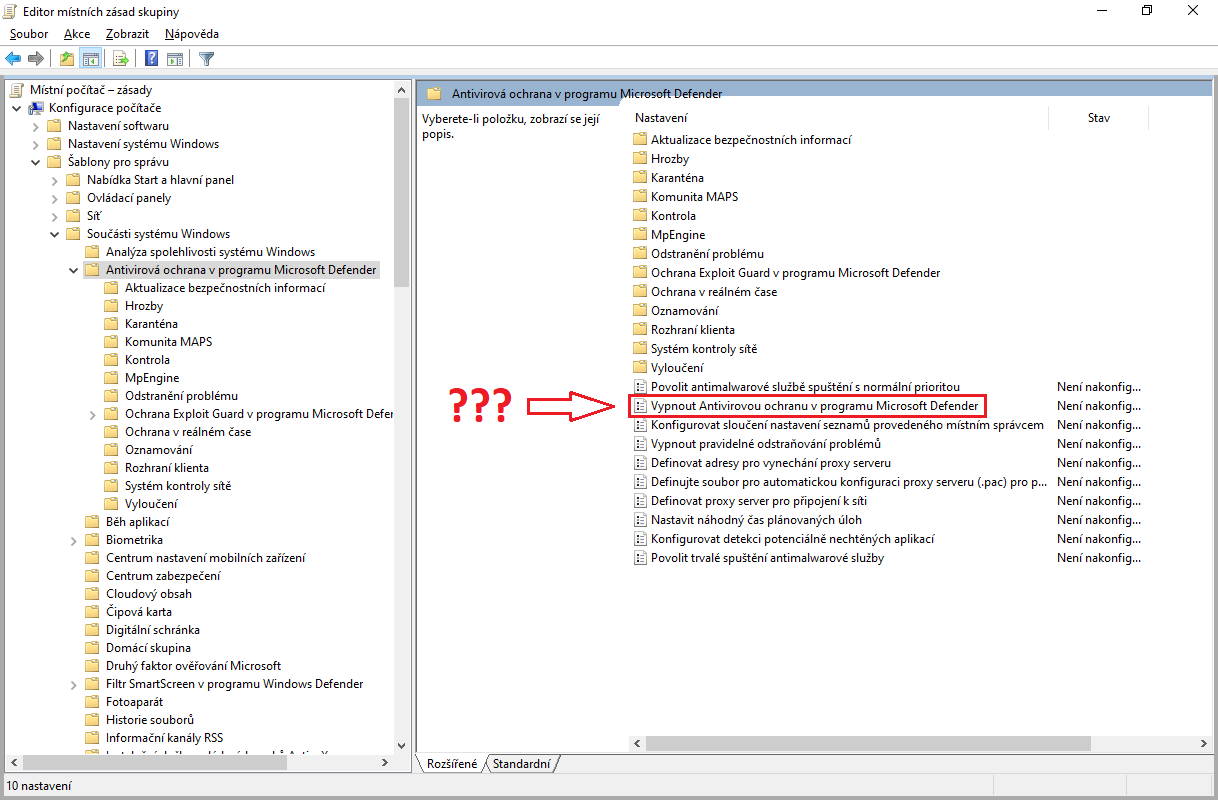Click folder icon next to Vyloučení in right list
This screenshot has width=1218, height=800.
tap(640, 367)
